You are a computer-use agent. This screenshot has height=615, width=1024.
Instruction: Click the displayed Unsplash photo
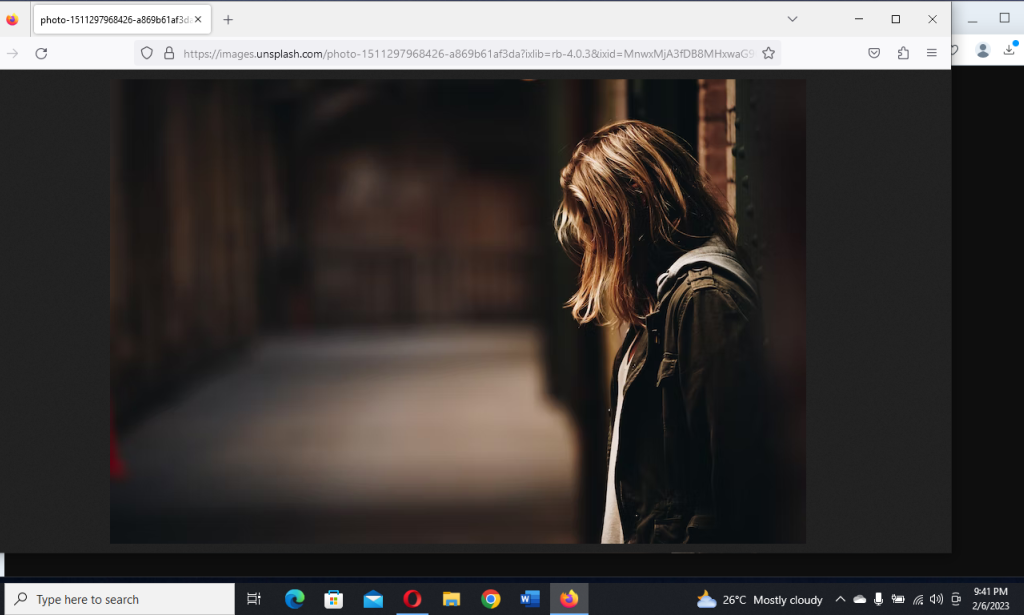pos(457,311)
